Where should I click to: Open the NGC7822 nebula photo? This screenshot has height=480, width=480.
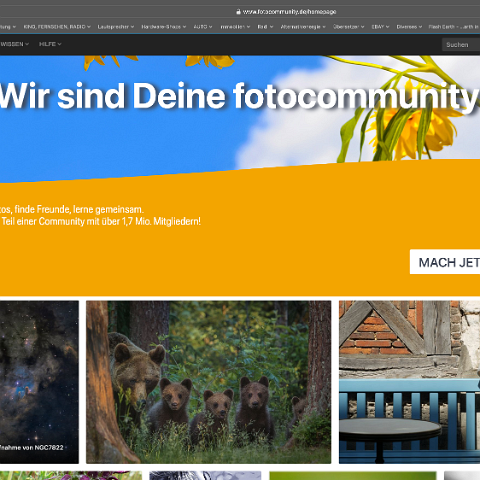point(39,382)
